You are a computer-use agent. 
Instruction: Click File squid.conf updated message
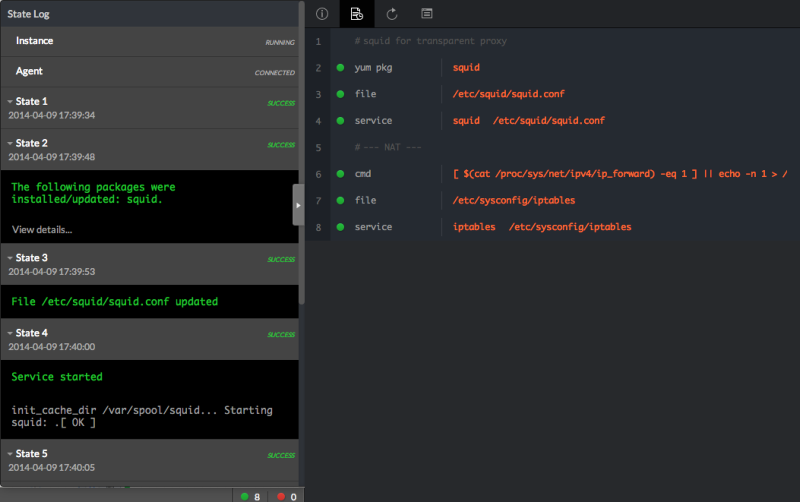click(115, 302)
